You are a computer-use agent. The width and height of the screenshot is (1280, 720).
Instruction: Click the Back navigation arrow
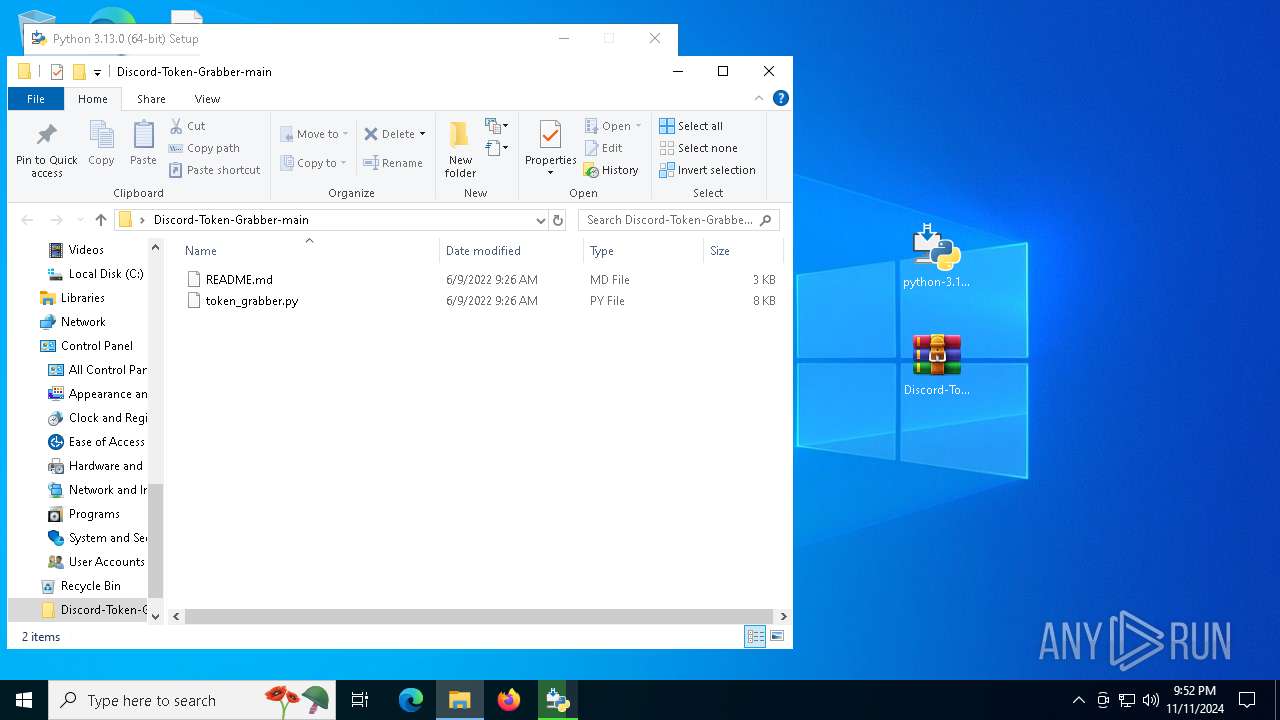[x=27, y=220]
